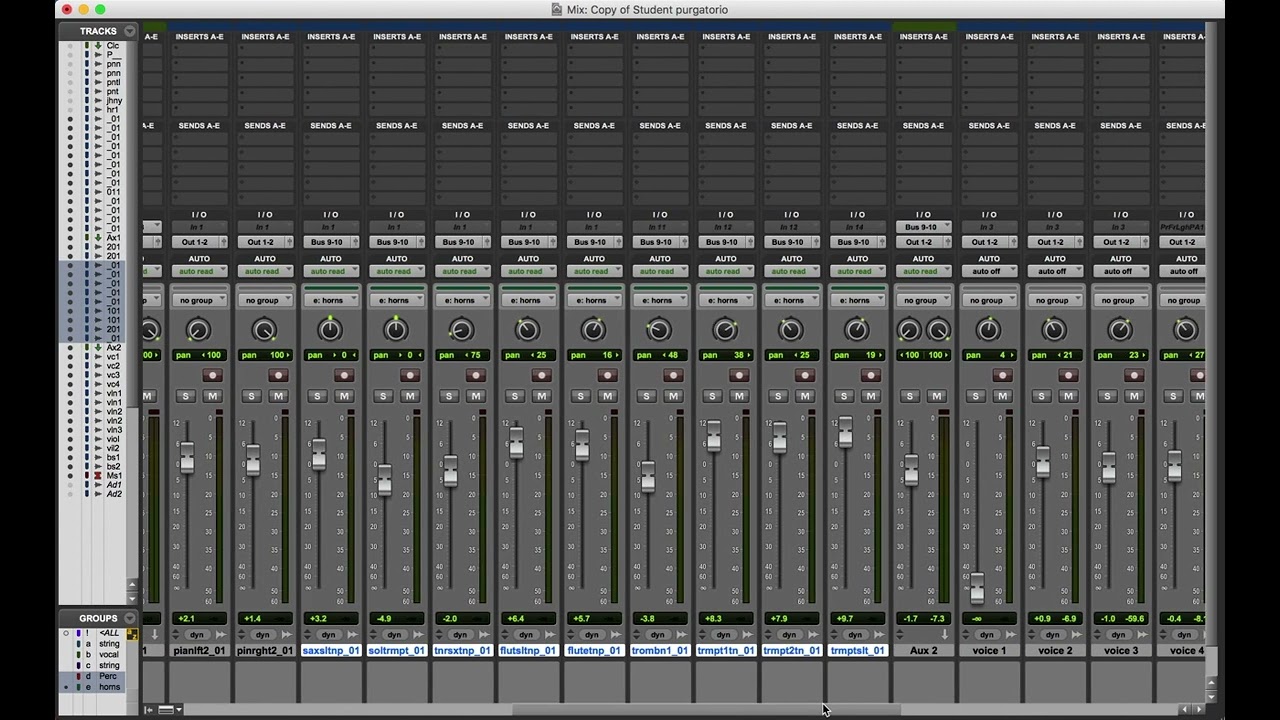1280x720 pixels.
Task: Open automation mode selector on pianlft2_01
Action: coord(198,271)
